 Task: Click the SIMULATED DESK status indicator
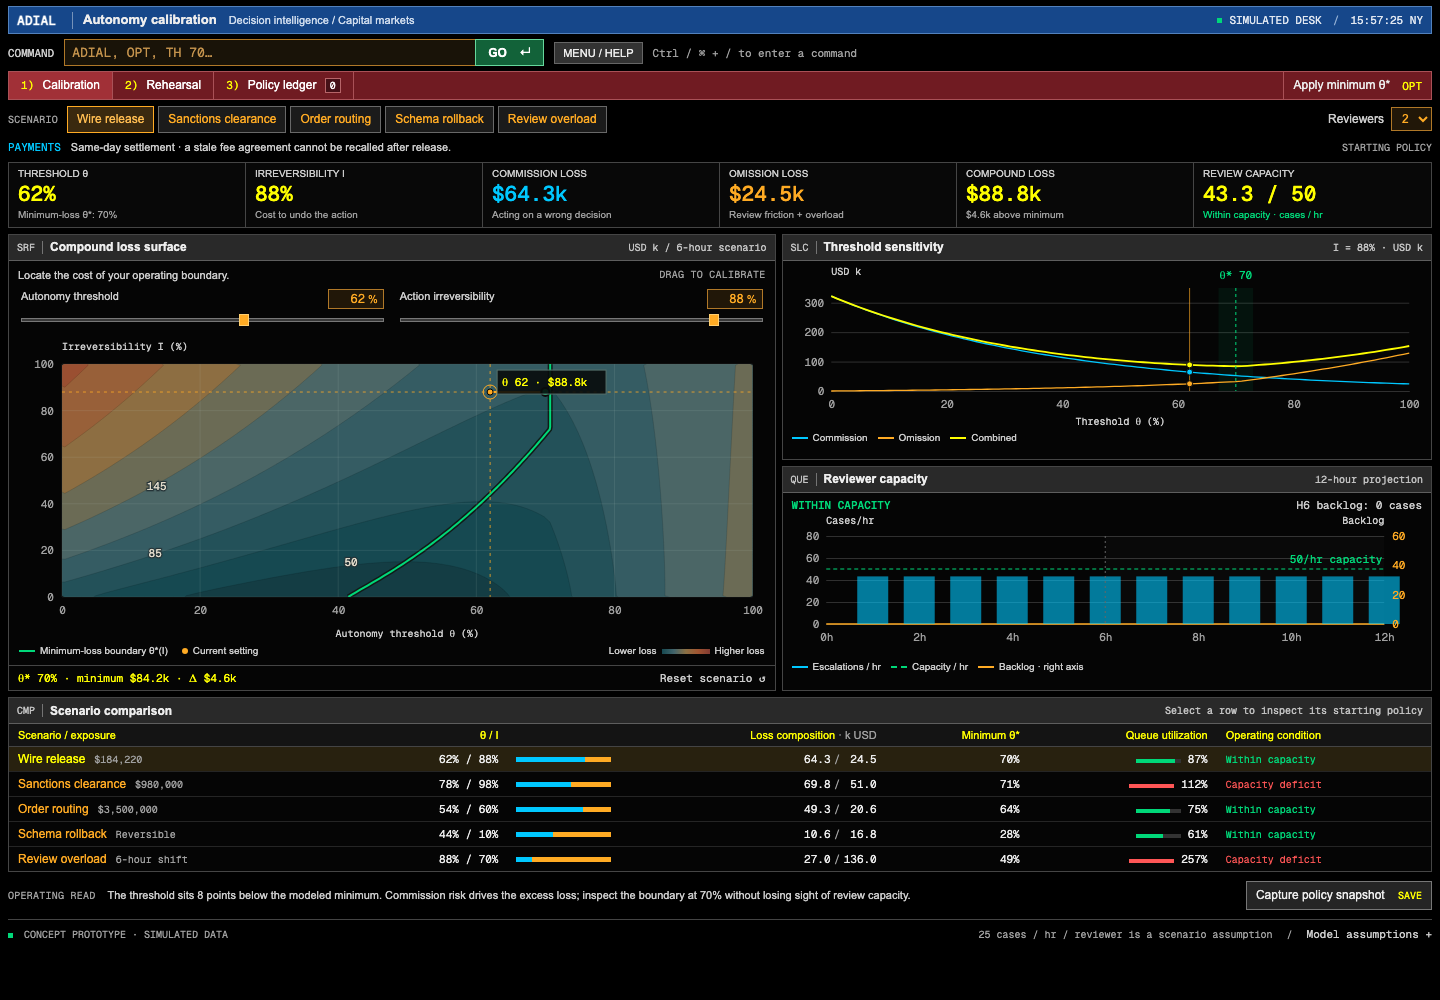click(x=1269, y=20)
